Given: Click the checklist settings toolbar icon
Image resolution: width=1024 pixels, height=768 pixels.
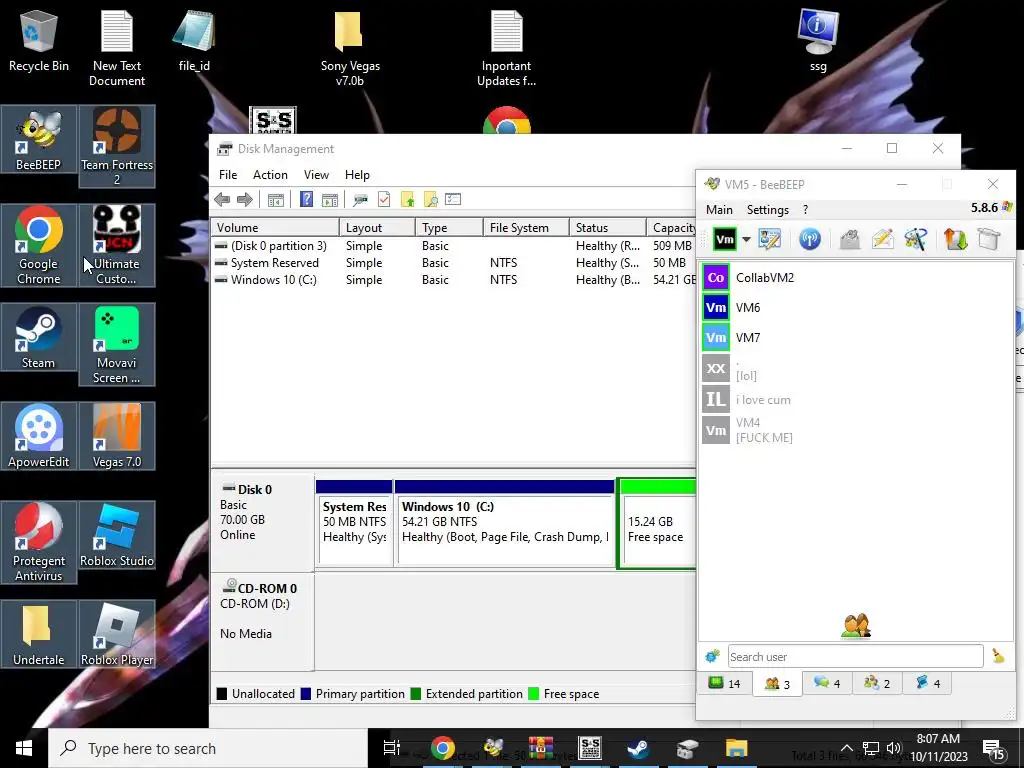Looking at the screenshot, I should (453, 199).
